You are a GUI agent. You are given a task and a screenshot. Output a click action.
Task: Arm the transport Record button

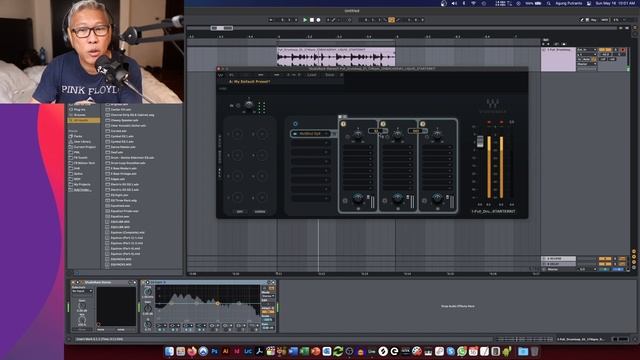[318, 20]
